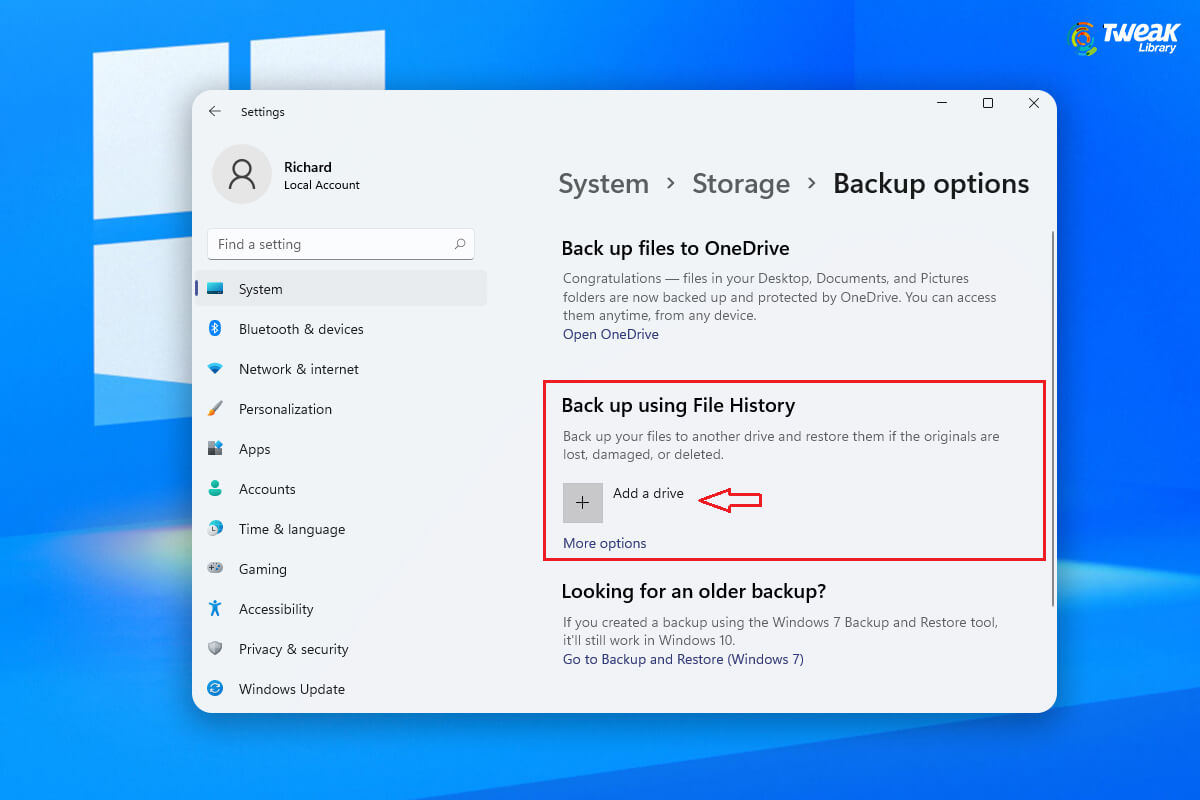Open the More options link
The width and height of the screenshot is (1200, 800).
(604, 543)
